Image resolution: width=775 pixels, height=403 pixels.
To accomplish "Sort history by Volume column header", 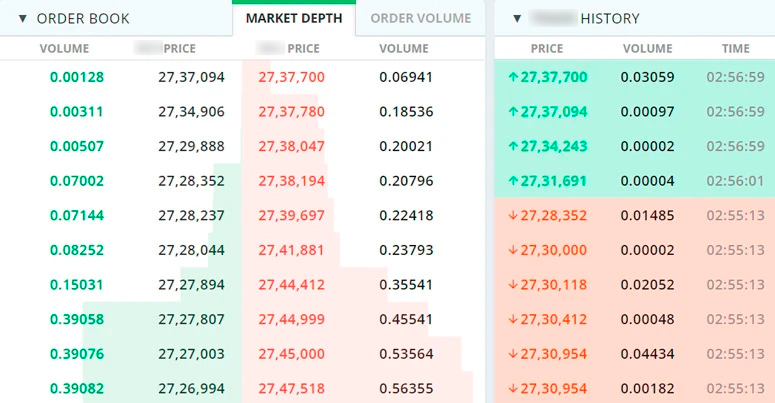I will (647, 48).
